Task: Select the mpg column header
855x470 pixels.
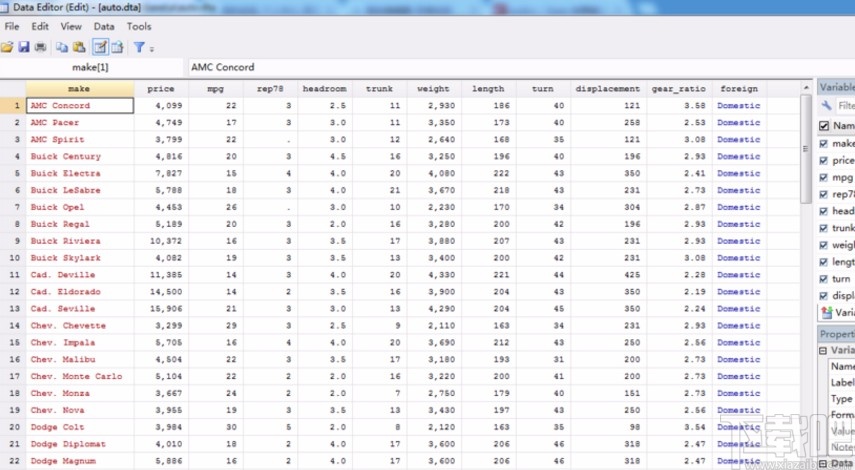Action: tap(215, 88)
